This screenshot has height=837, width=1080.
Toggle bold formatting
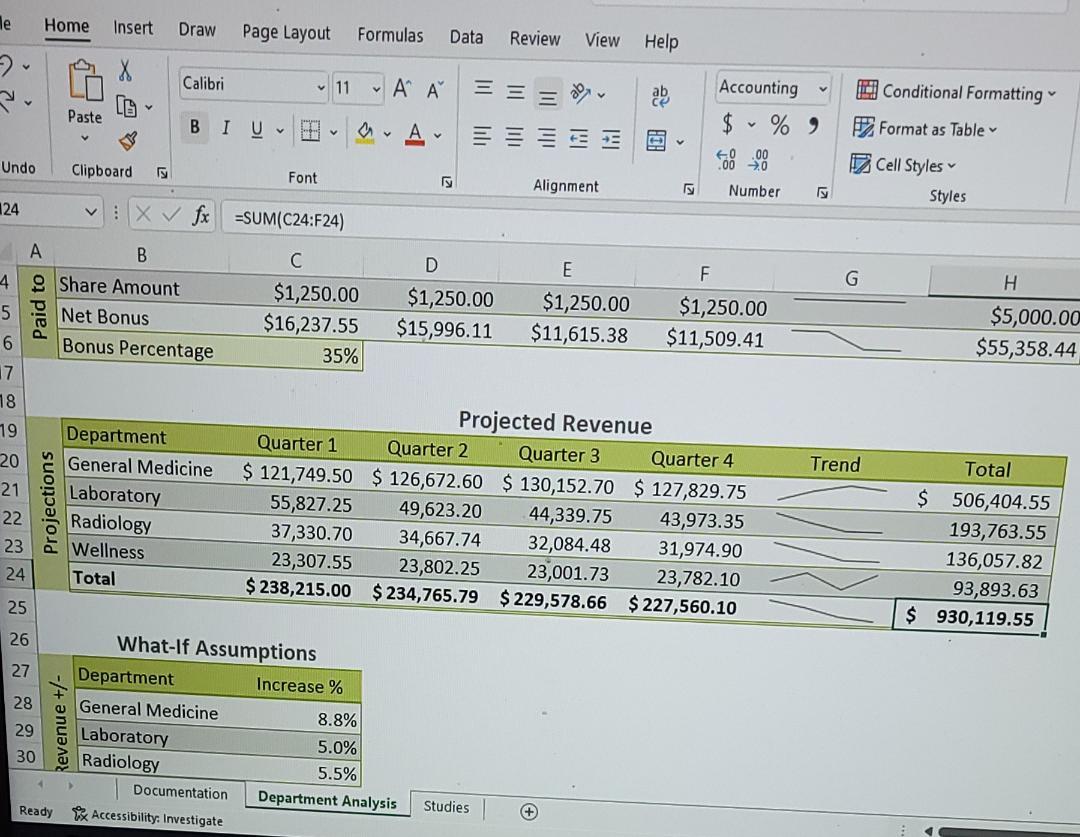[194, 128]
